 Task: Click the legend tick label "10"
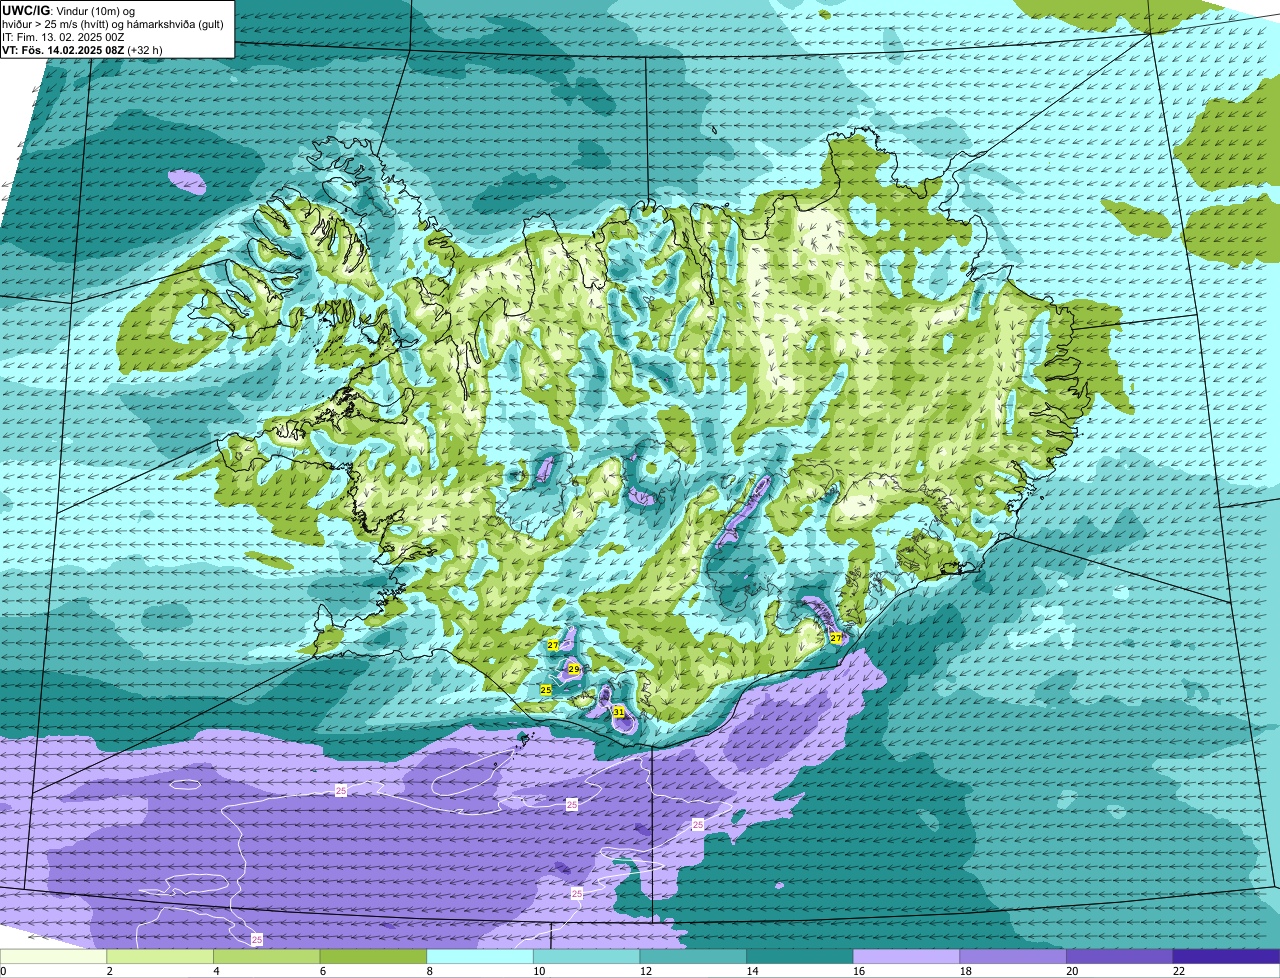(x=539, y=971)
